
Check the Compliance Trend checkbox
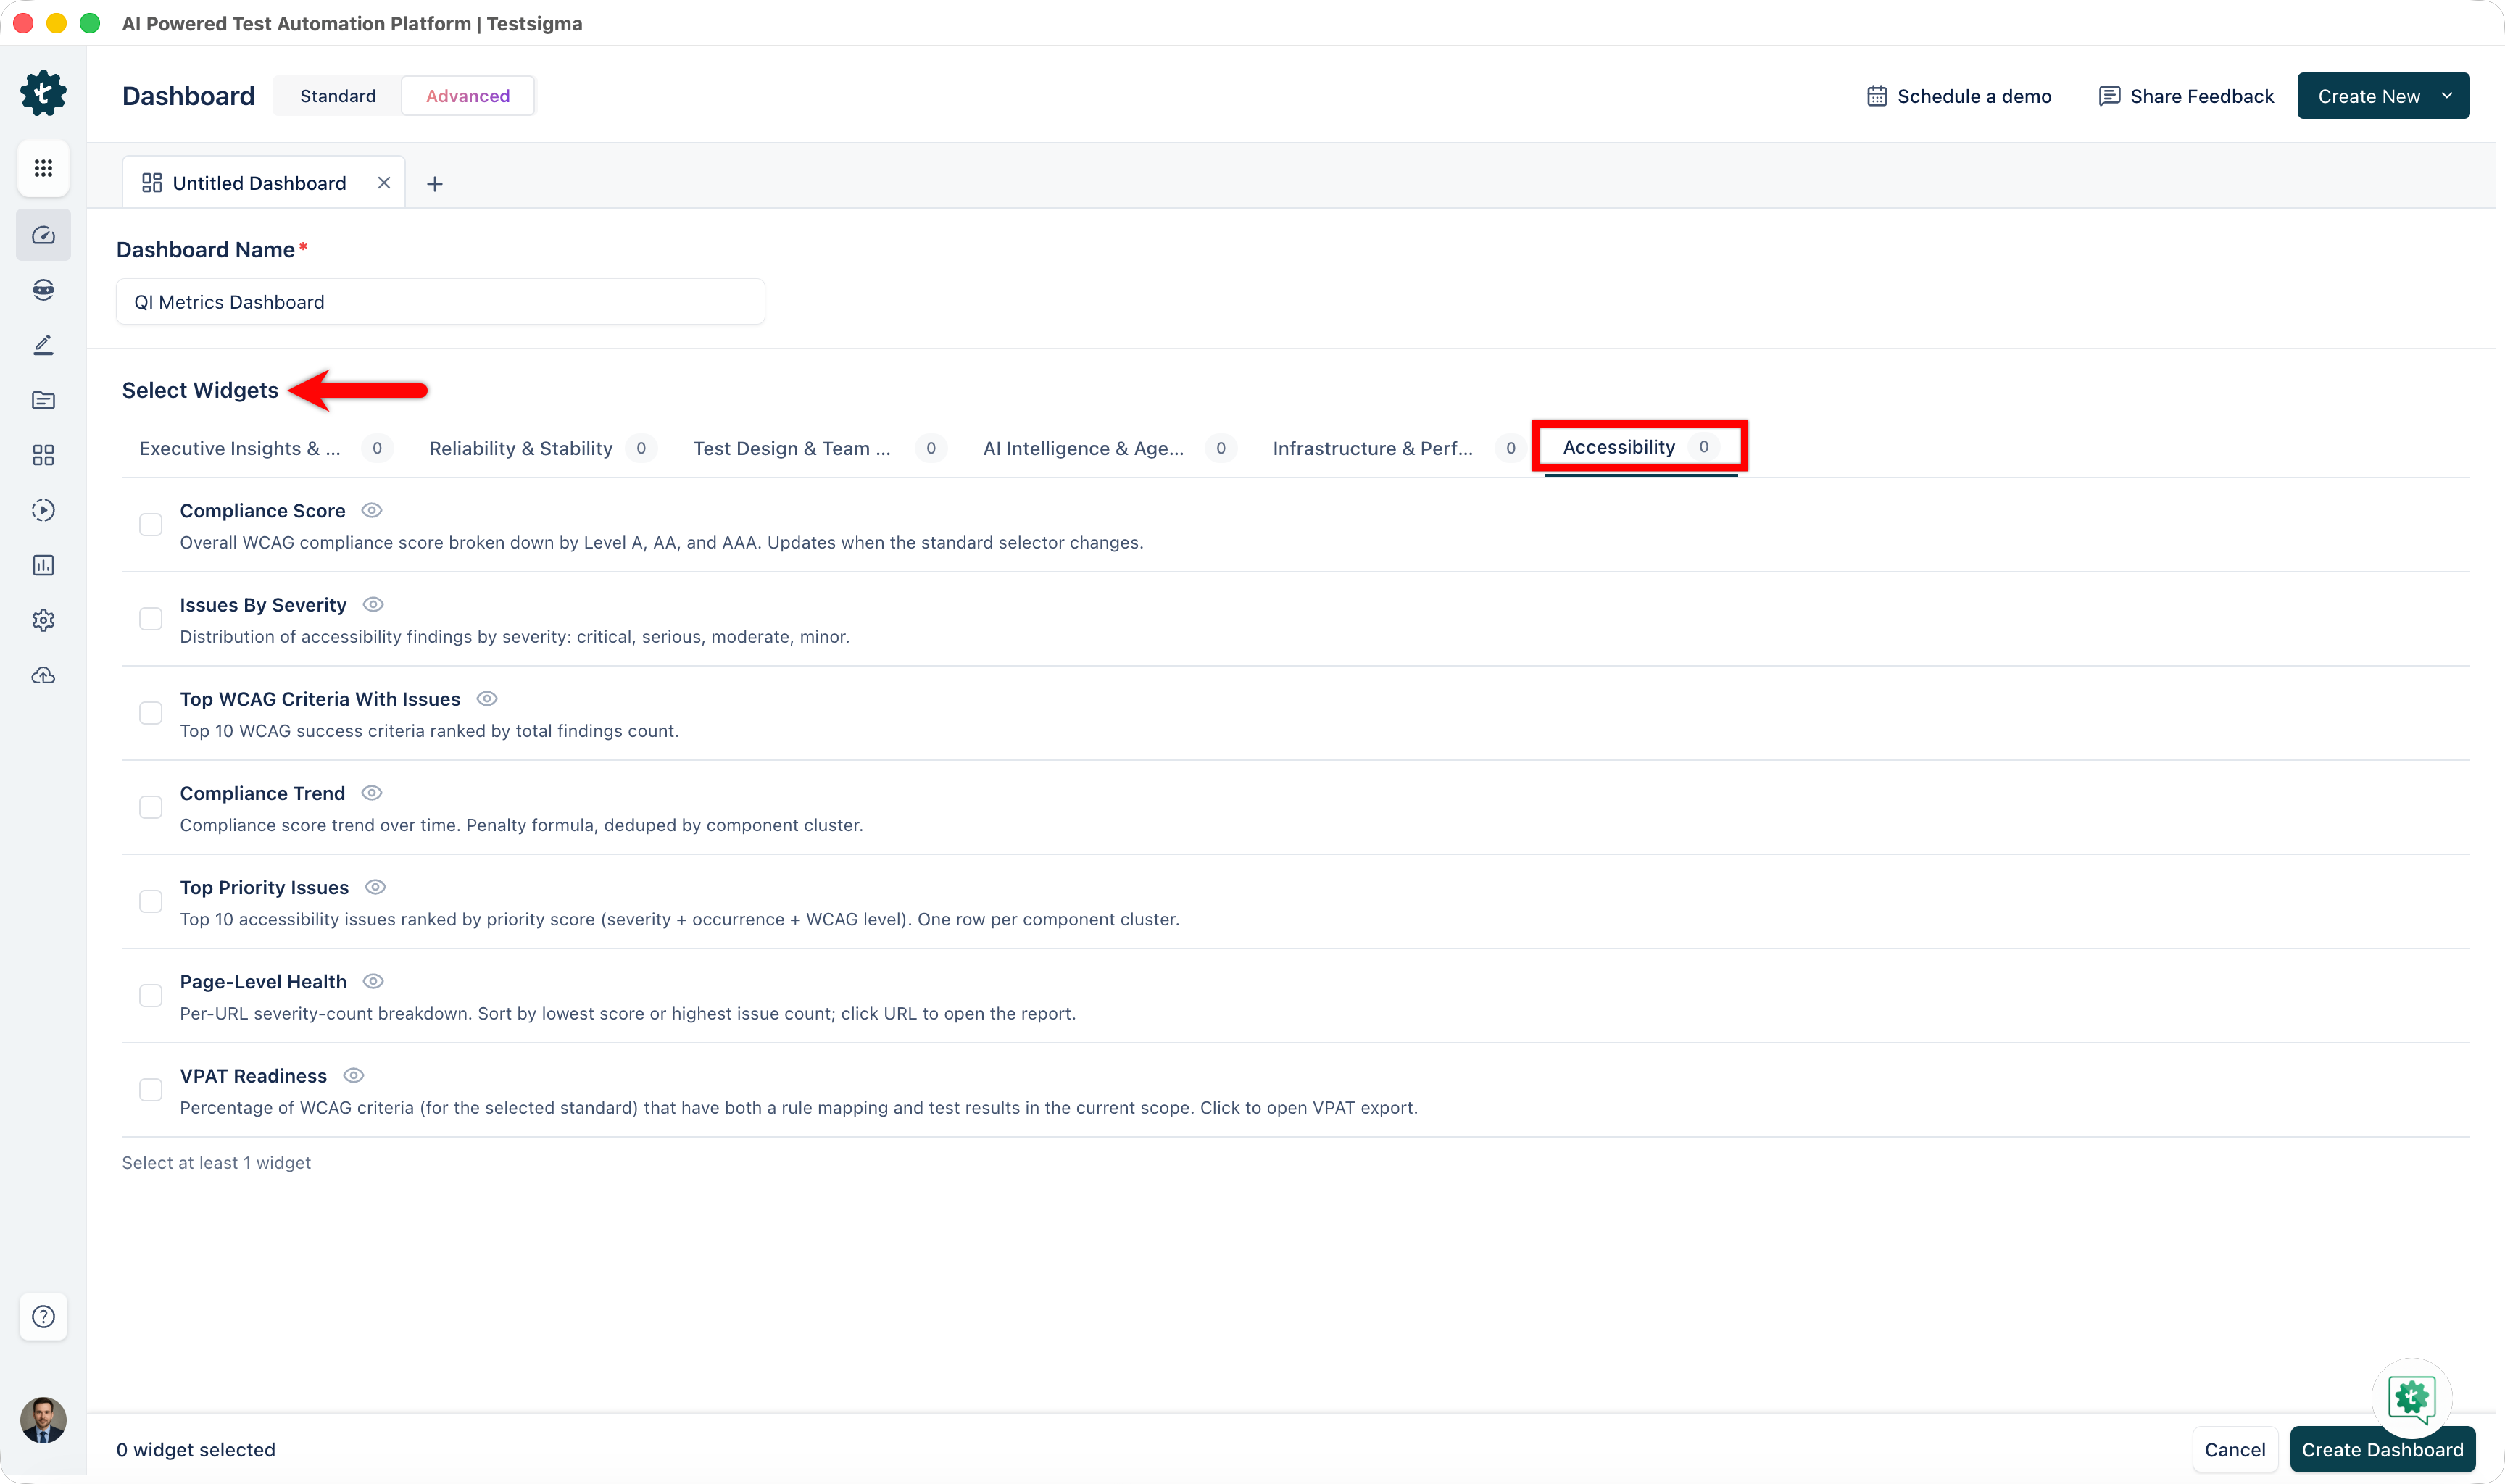pyautogui.click(x=151, y=807)
